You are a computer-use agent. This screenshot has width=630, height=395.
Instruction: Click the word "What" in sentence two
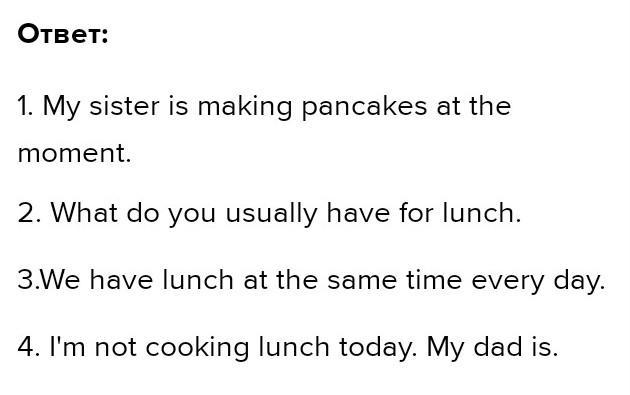pyautogui.click(x=84, y=213)
